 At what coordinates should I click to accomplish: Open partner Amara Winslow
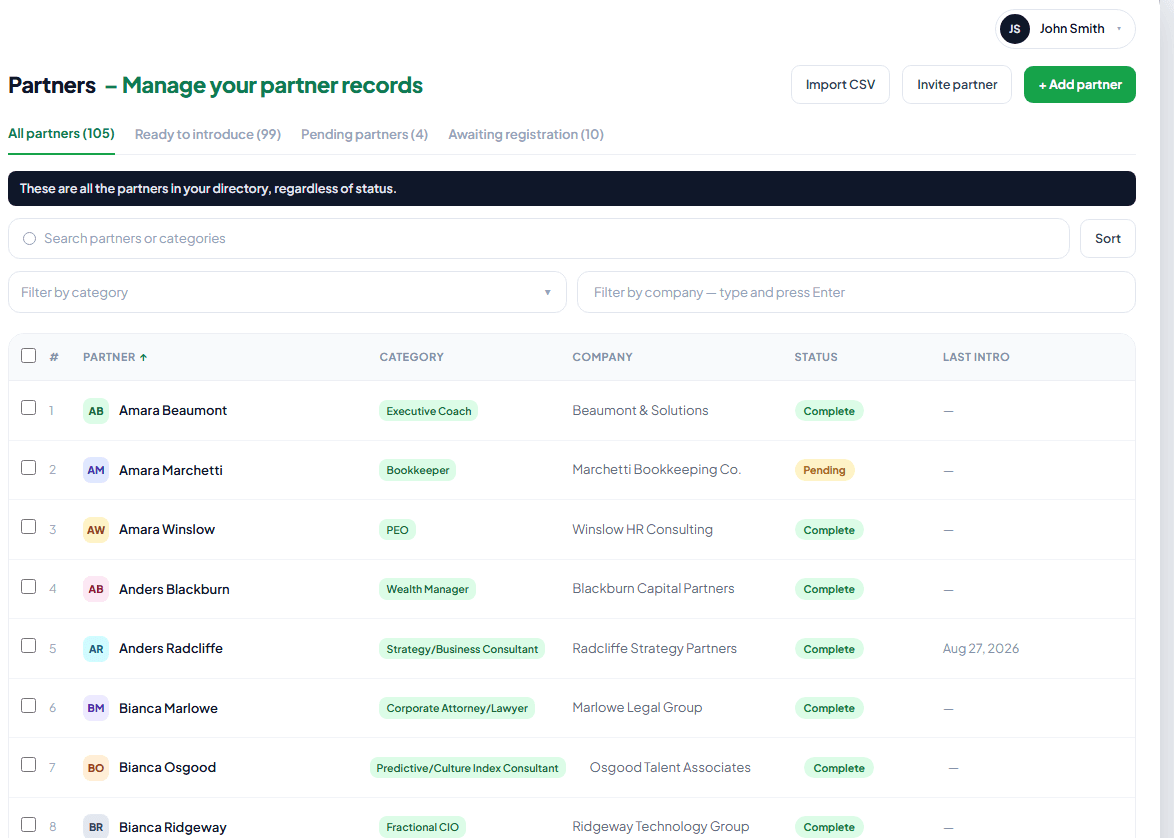click(167, 529)
